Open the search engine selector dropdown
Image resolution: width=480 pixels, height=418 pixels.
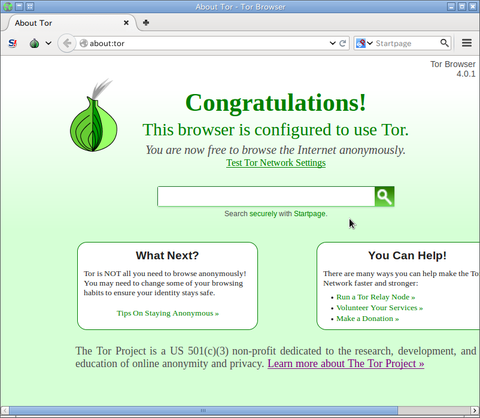(x=364, y=43)
